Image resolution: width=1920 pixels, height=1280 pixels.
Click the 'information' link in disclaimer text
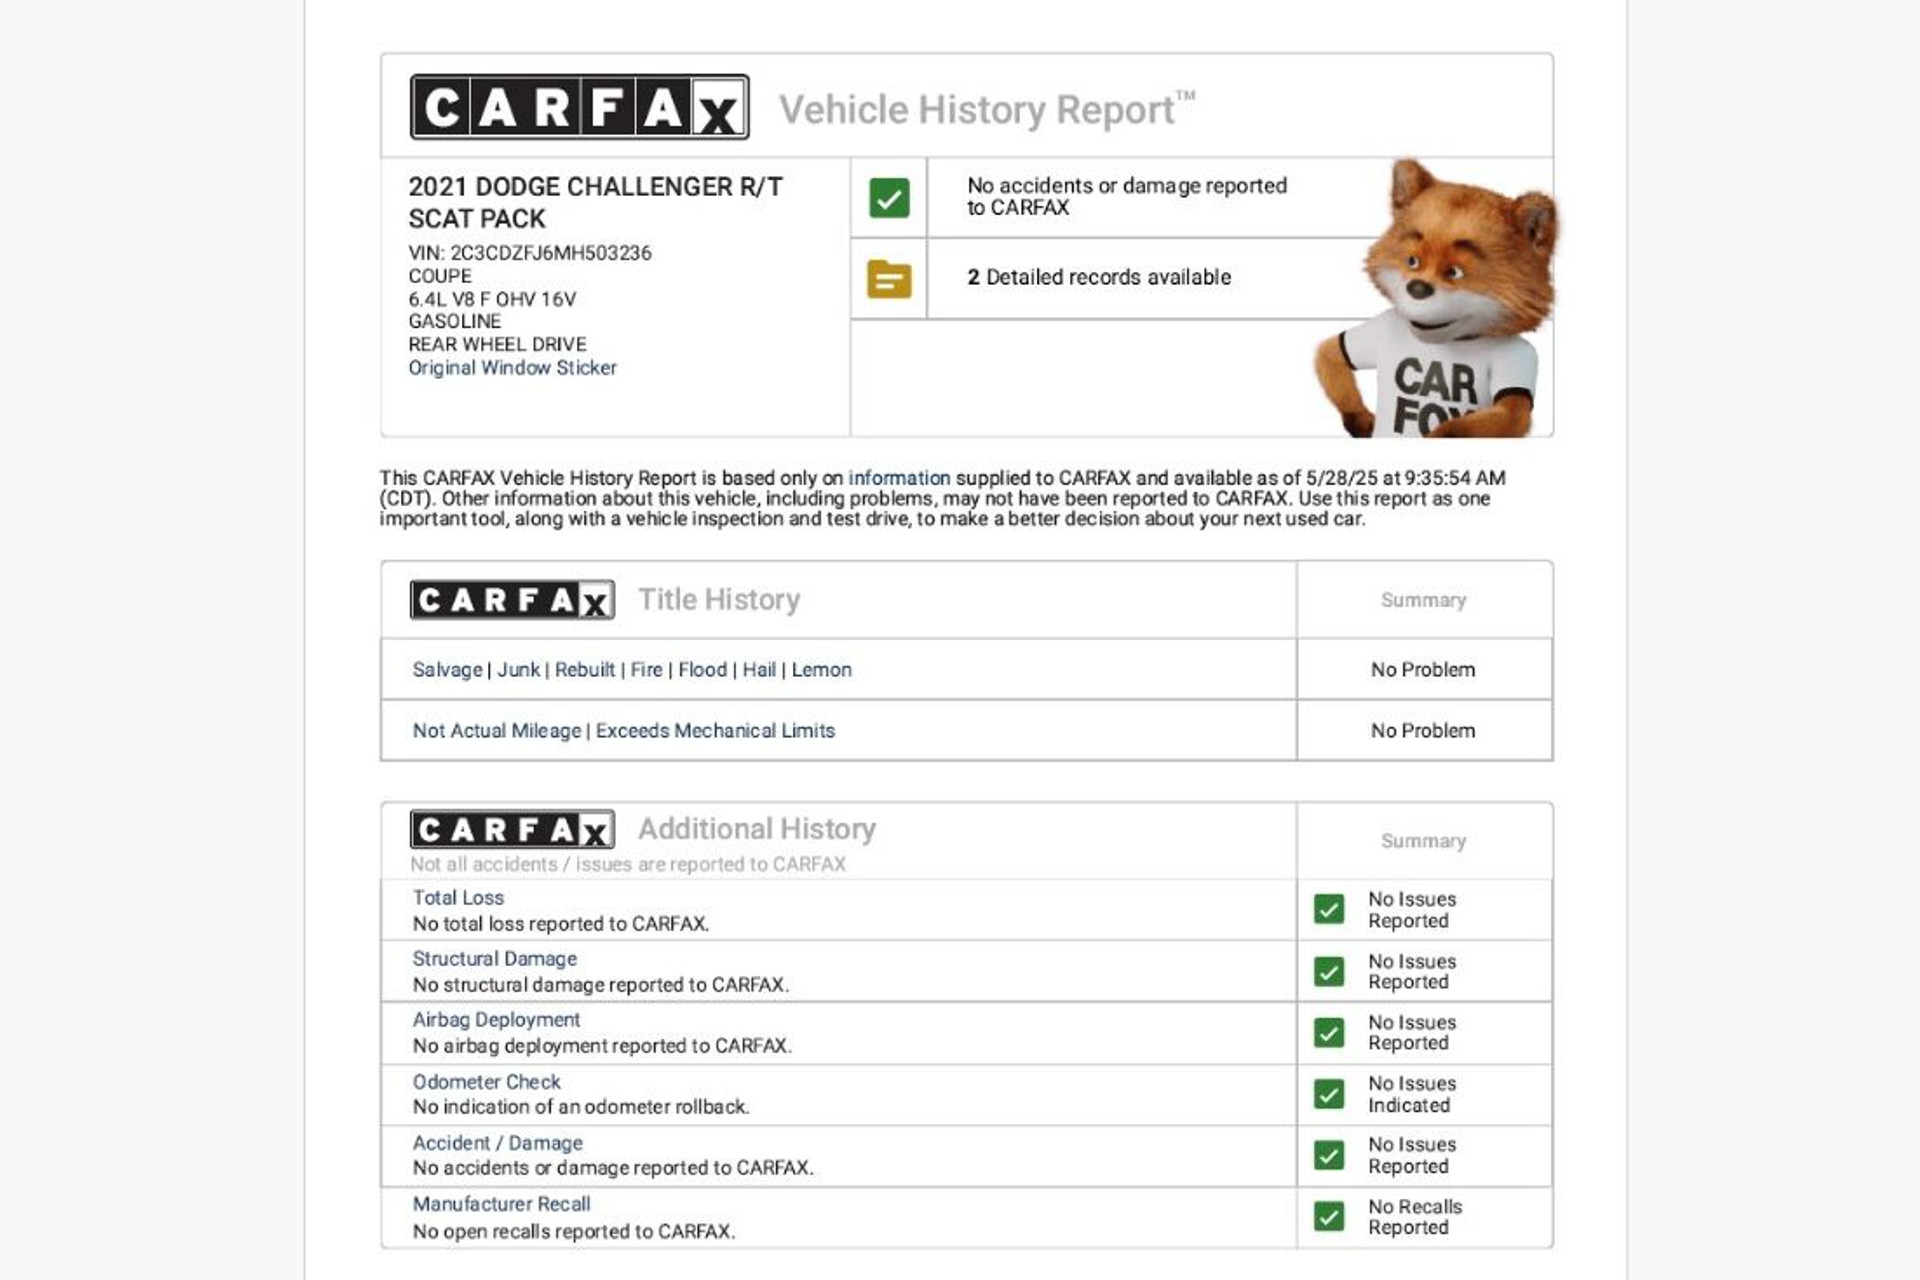pyautogui.click(x=899, y=478)
